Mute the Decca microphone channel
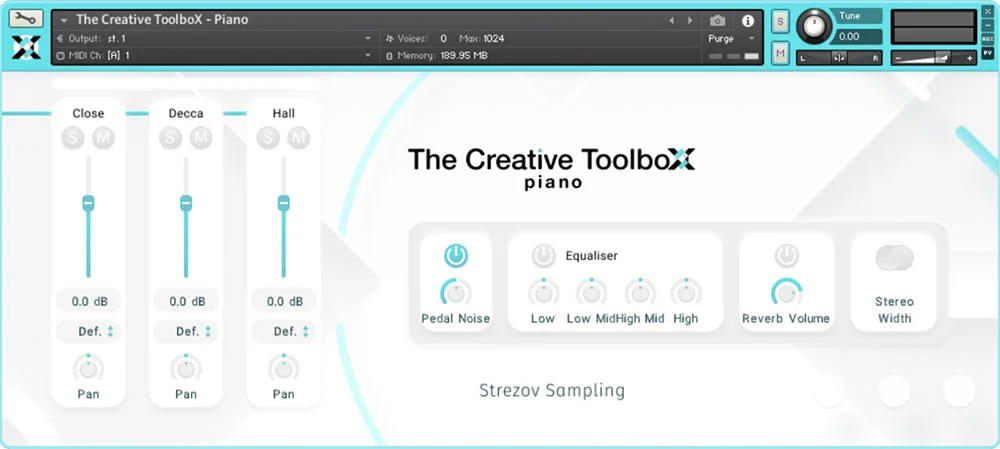The height and width of the screenshot is (449, 1000). tap(200, 137)
